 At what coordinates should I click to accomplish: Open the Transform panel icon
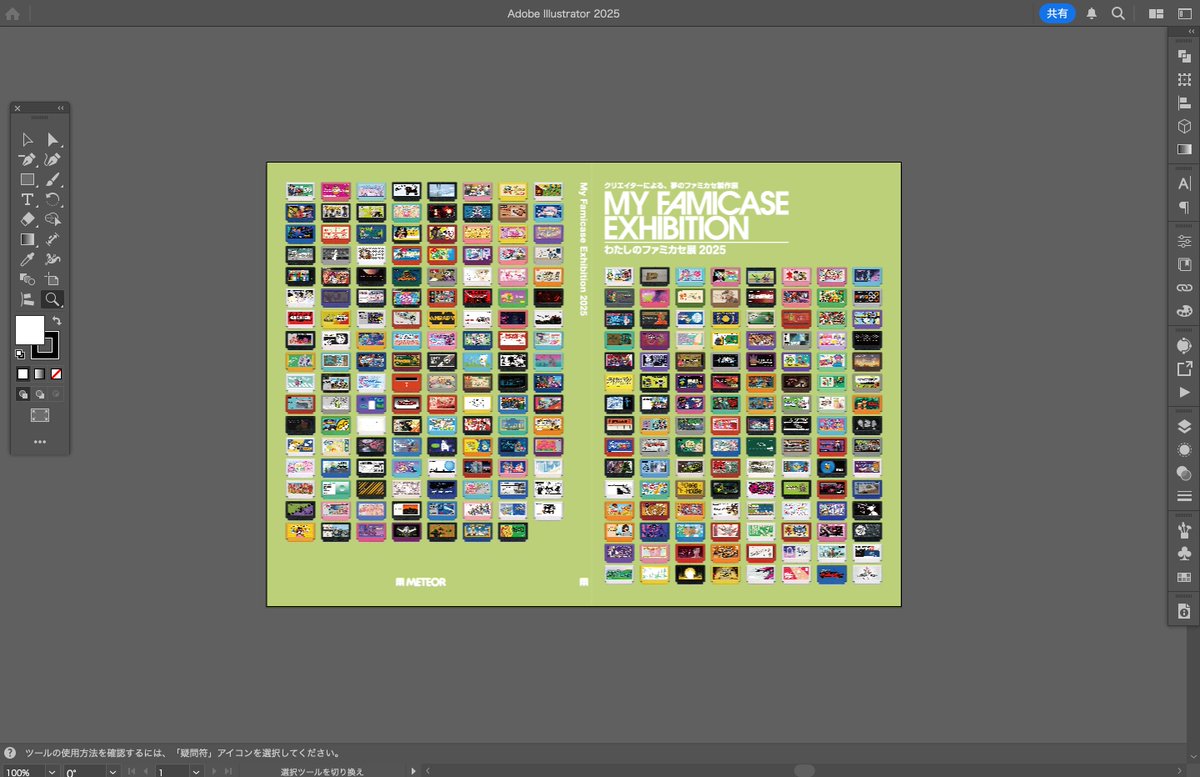tap(1184, 80)
